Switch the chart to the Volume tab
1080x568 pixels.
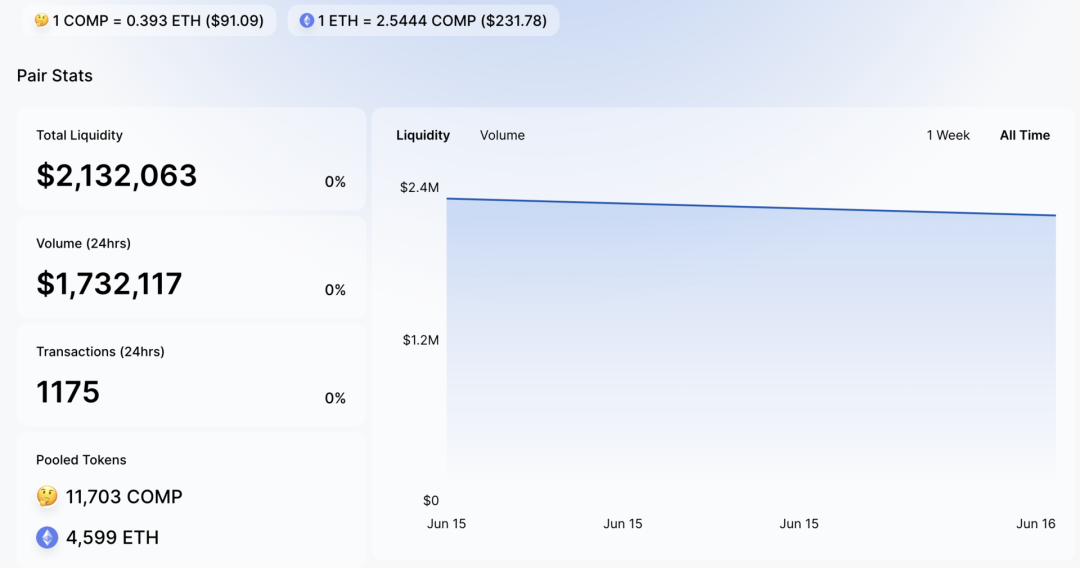pyautogui.click(x=502, y=135)
